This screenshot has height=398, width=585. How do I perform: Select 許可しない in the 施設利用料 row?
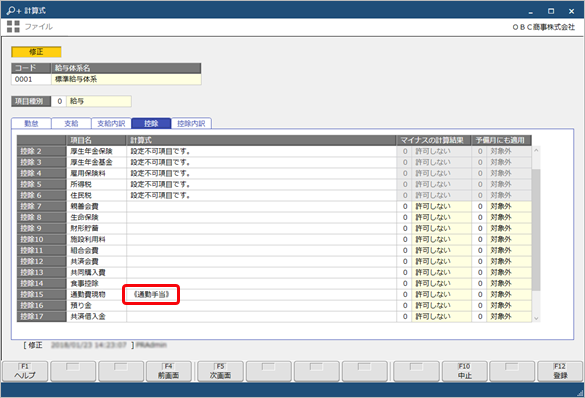click(441, 239)
